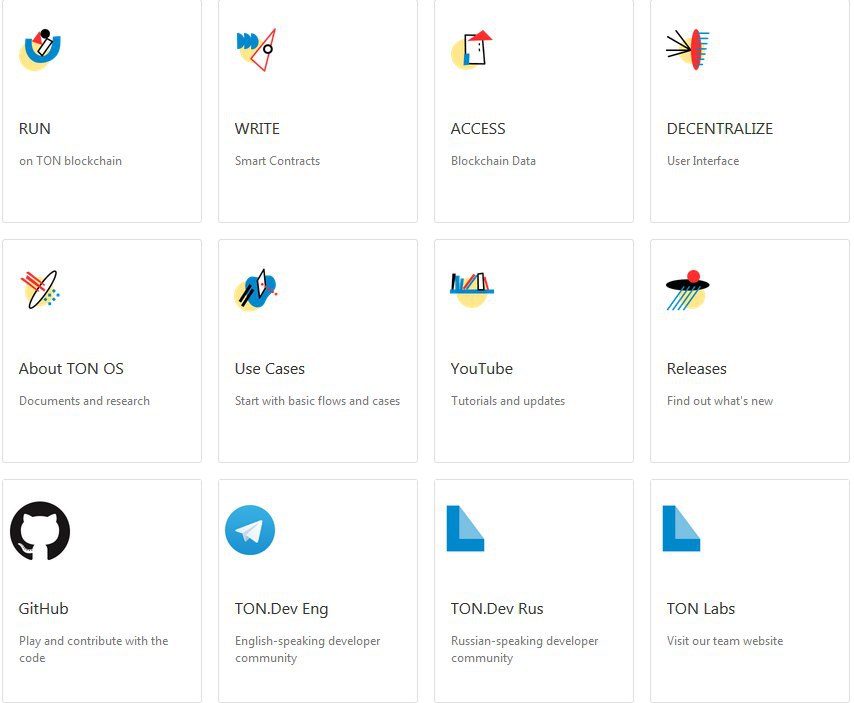Open the Use Cases heading

pyautogui.click(x=270, y=369)
